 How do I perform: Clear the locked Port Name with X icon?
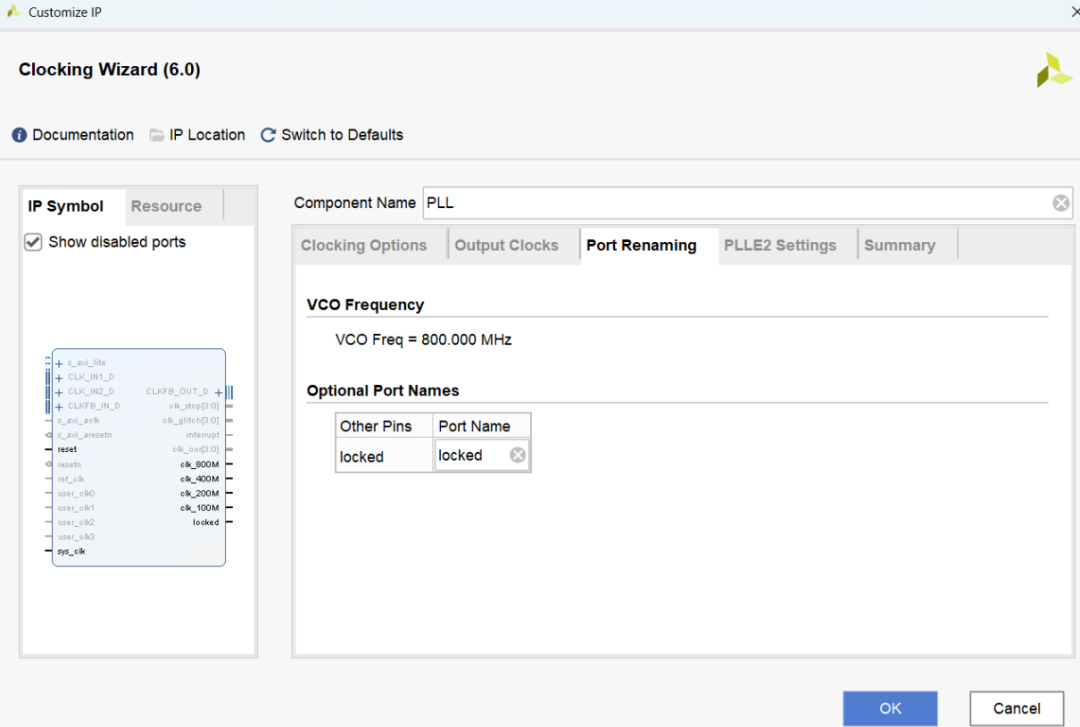pos(517,455)
